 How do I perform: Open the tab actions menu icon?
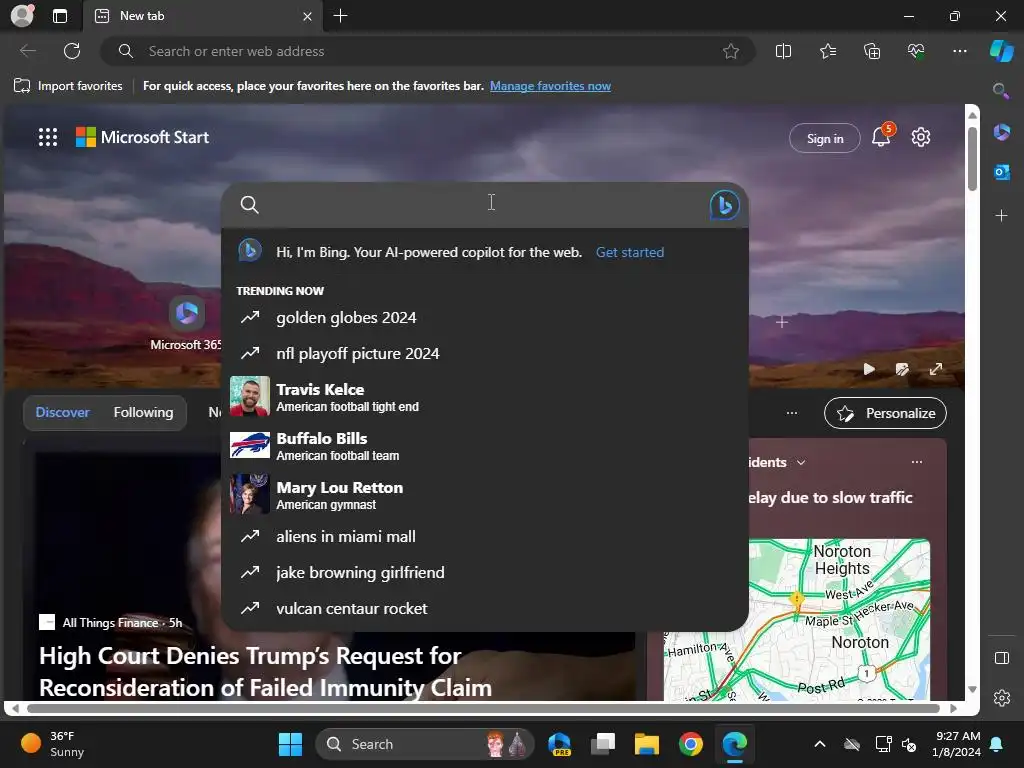point(60,16)
